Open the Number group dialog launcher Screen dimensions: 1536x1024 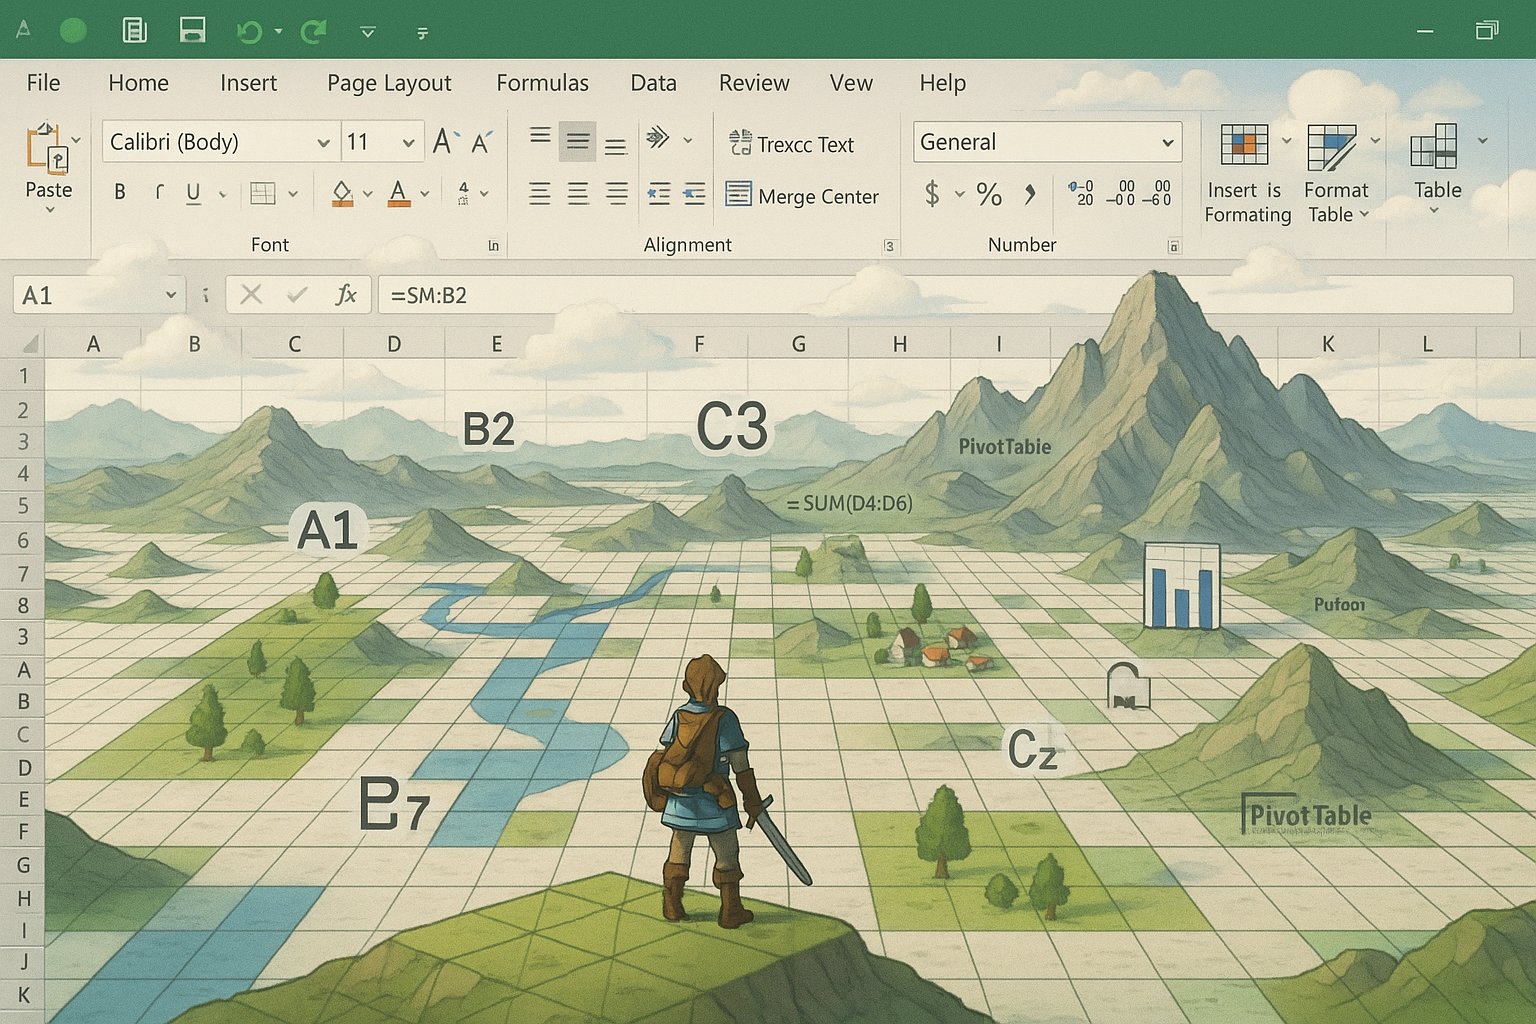tap(1174, 246)
